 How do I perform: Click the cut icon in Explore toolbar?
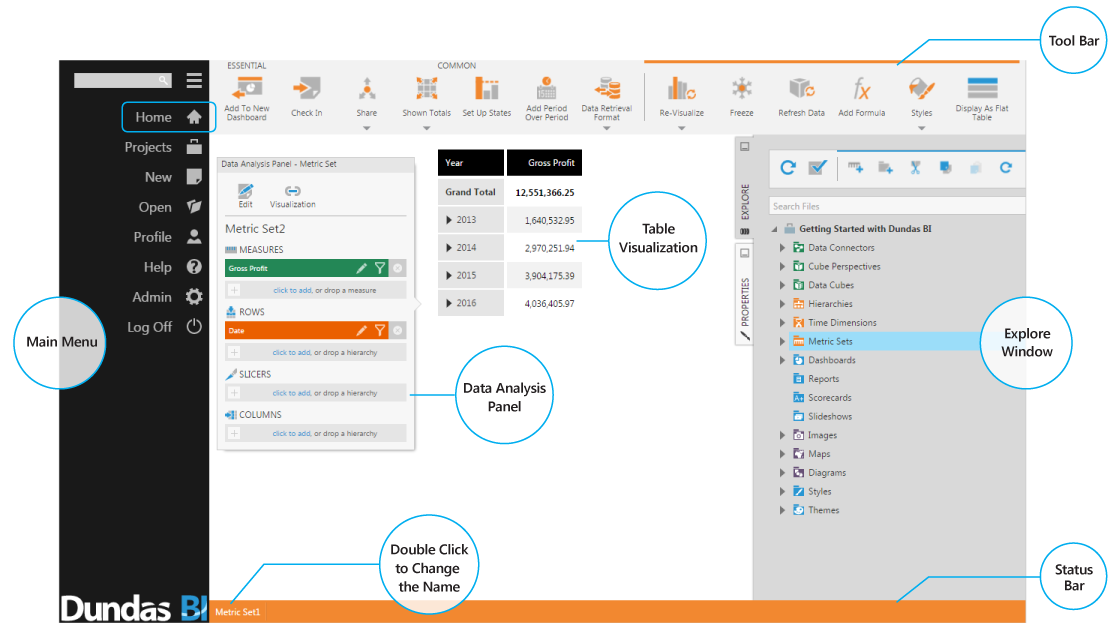pyautogui.click(x=916, y=168)
